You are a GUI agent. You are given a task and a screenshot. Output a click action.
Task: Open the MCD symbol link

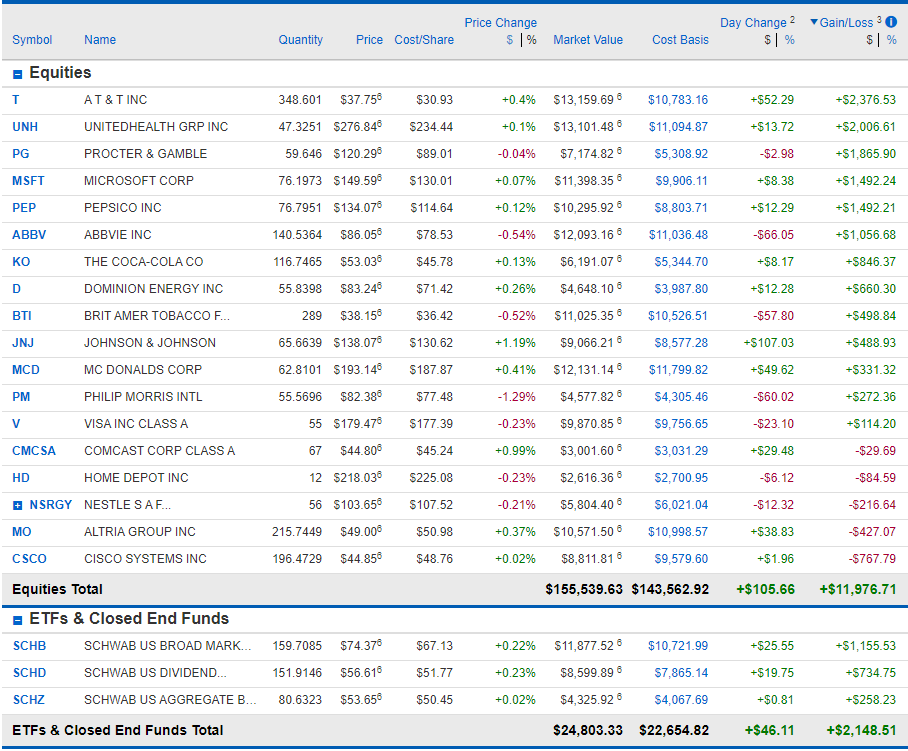tap(25, 370)
